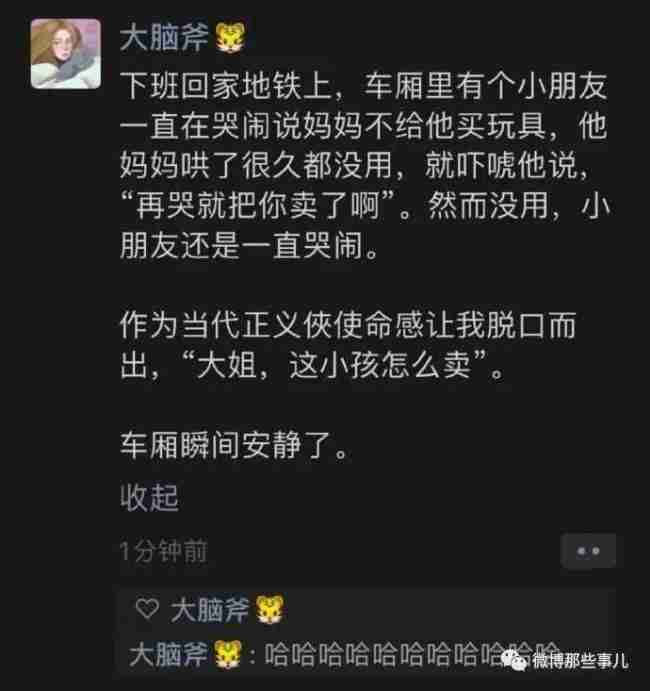Tap the 哈哈哈哈 comment text to reply
Viewport: 650px width, 691px height.
tap(412, 654)
